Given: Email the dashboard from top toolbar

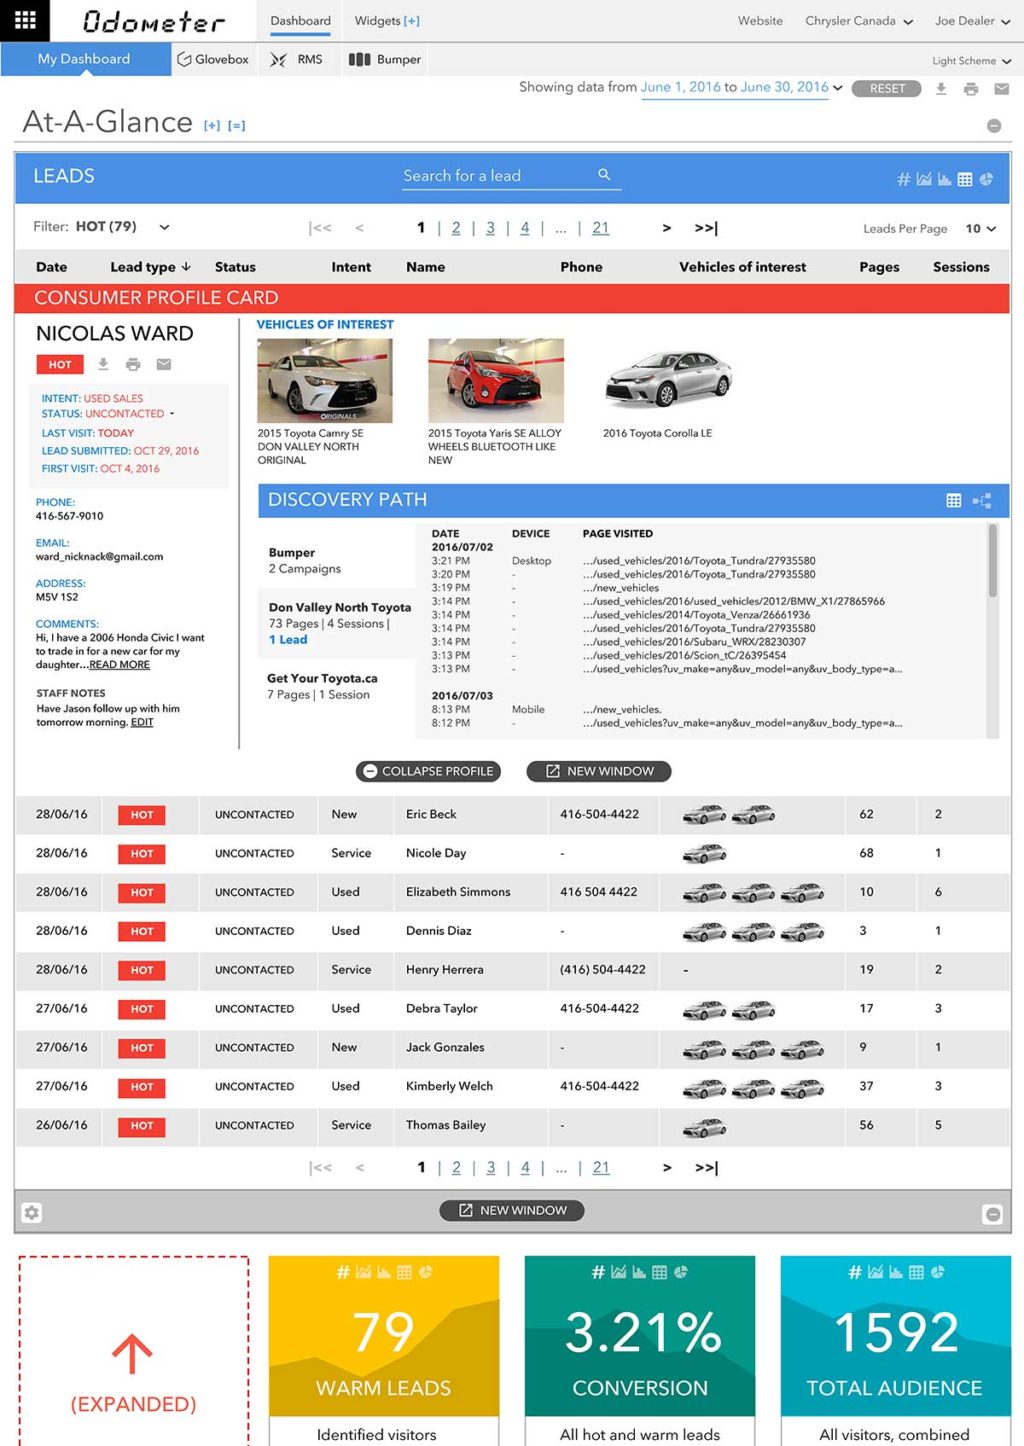Looking at the screenshot, I should coord(1001,89).
